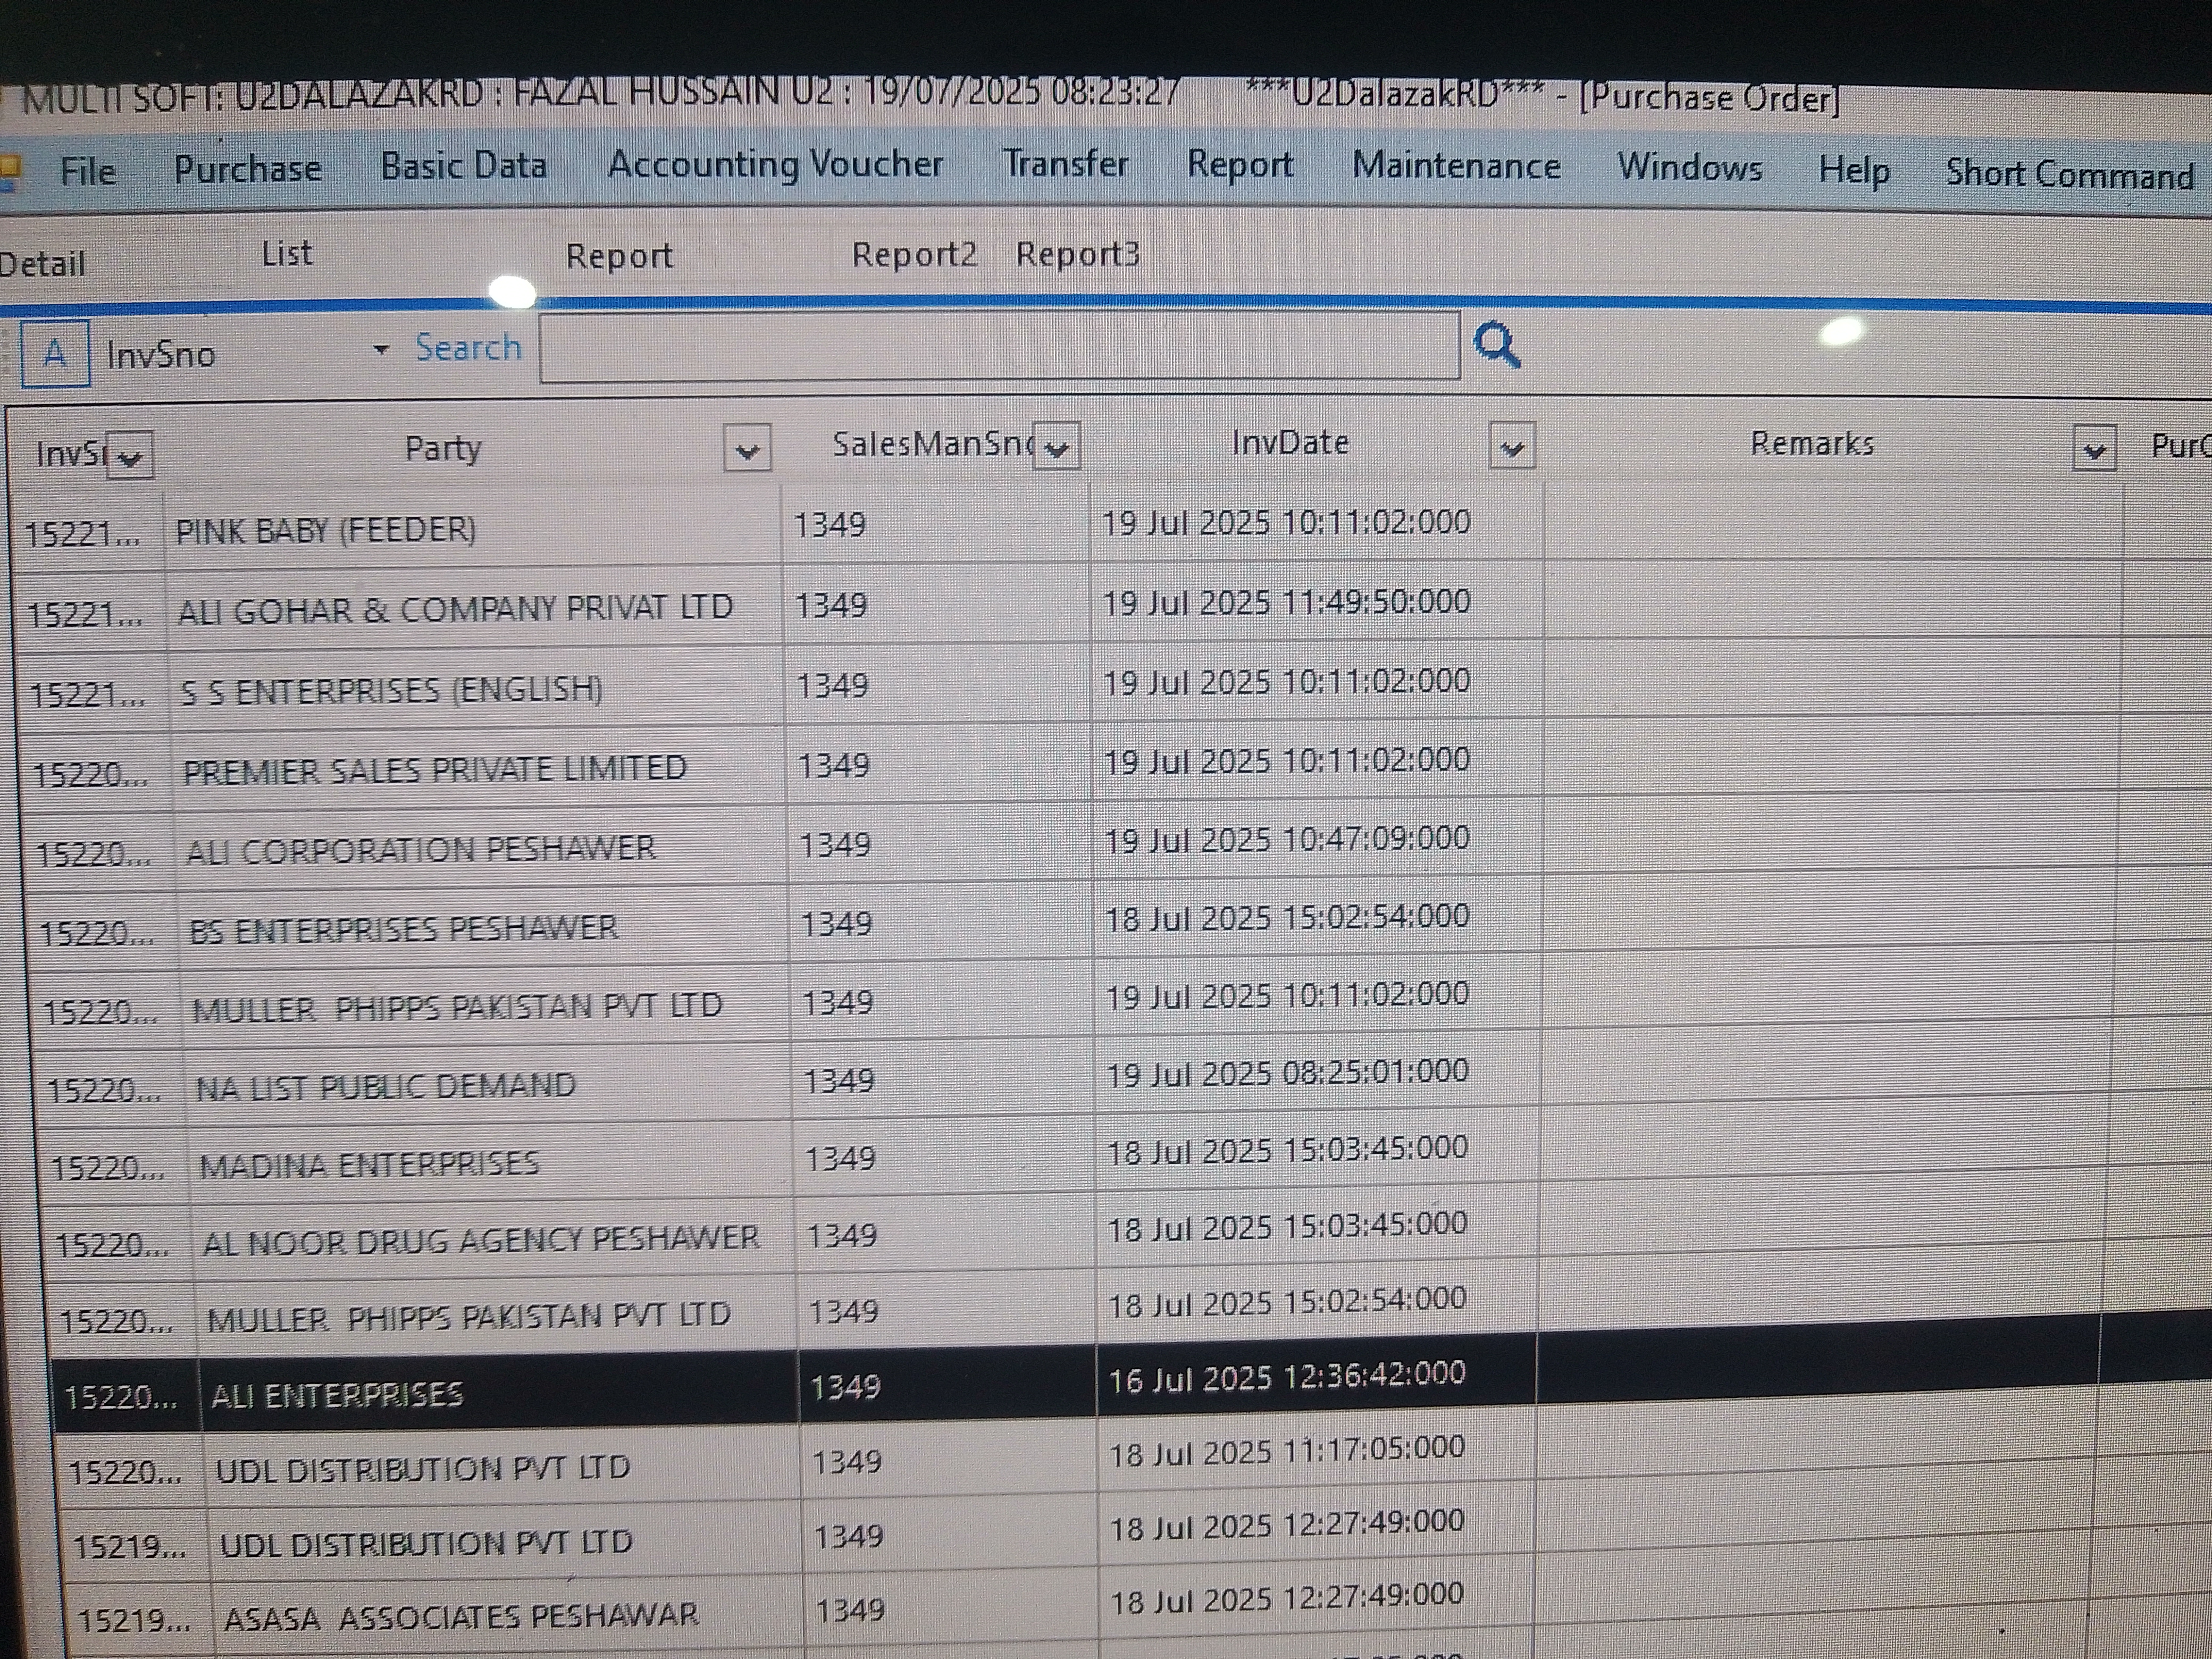Switch to the Report2 tab
Screen dimensions: 2212x1659
point(913,255)
